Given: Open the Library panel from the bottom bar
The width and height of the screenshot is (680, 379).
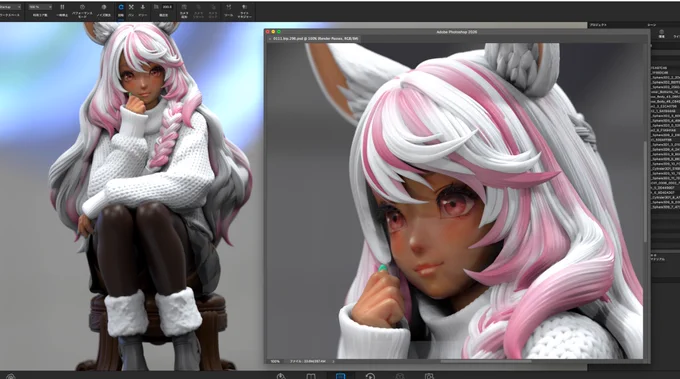Looking at the screenshot, I should (x=311, y=376).
